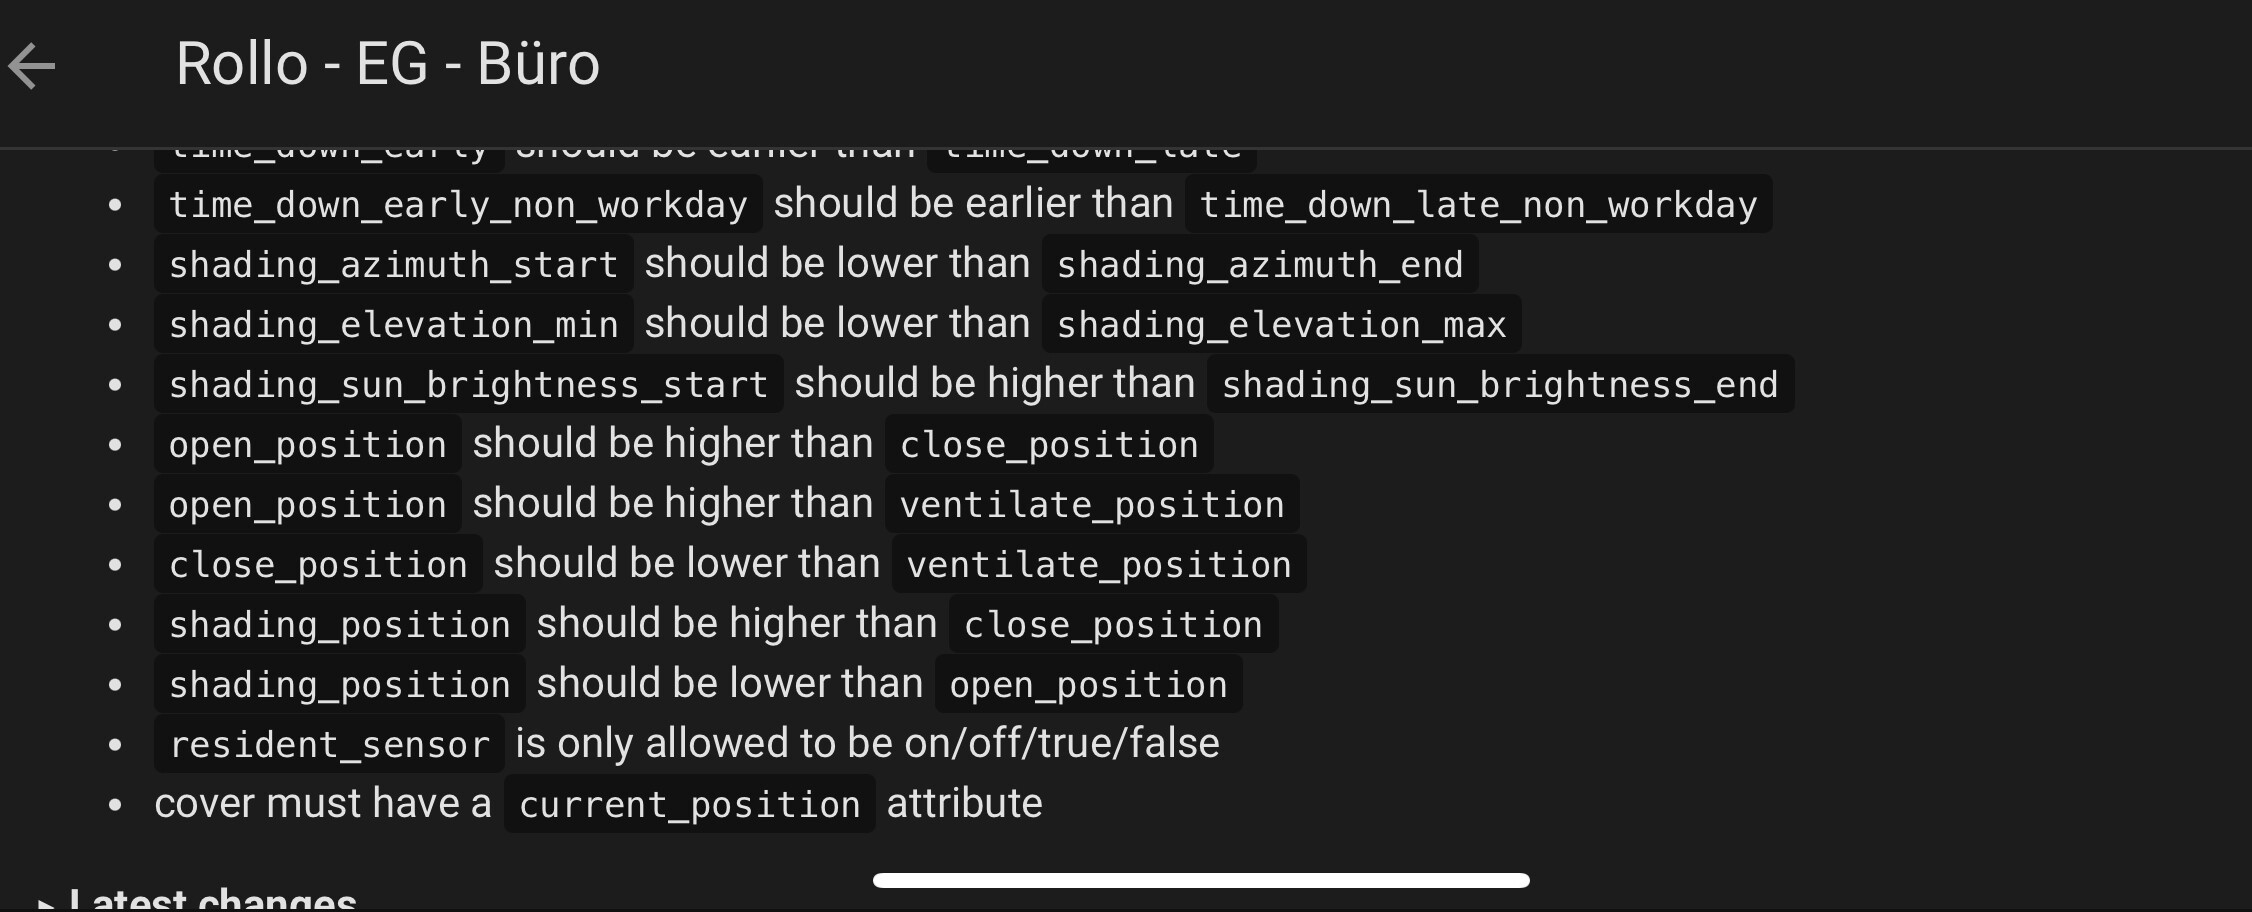
Task: Click shading_position in the 'lower than open_position' row
Action: (x=339, y=685)
